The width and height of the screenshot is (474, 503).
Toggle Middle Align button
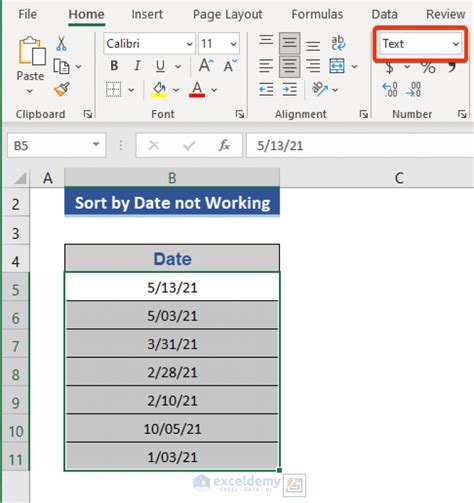click(289, 43)
